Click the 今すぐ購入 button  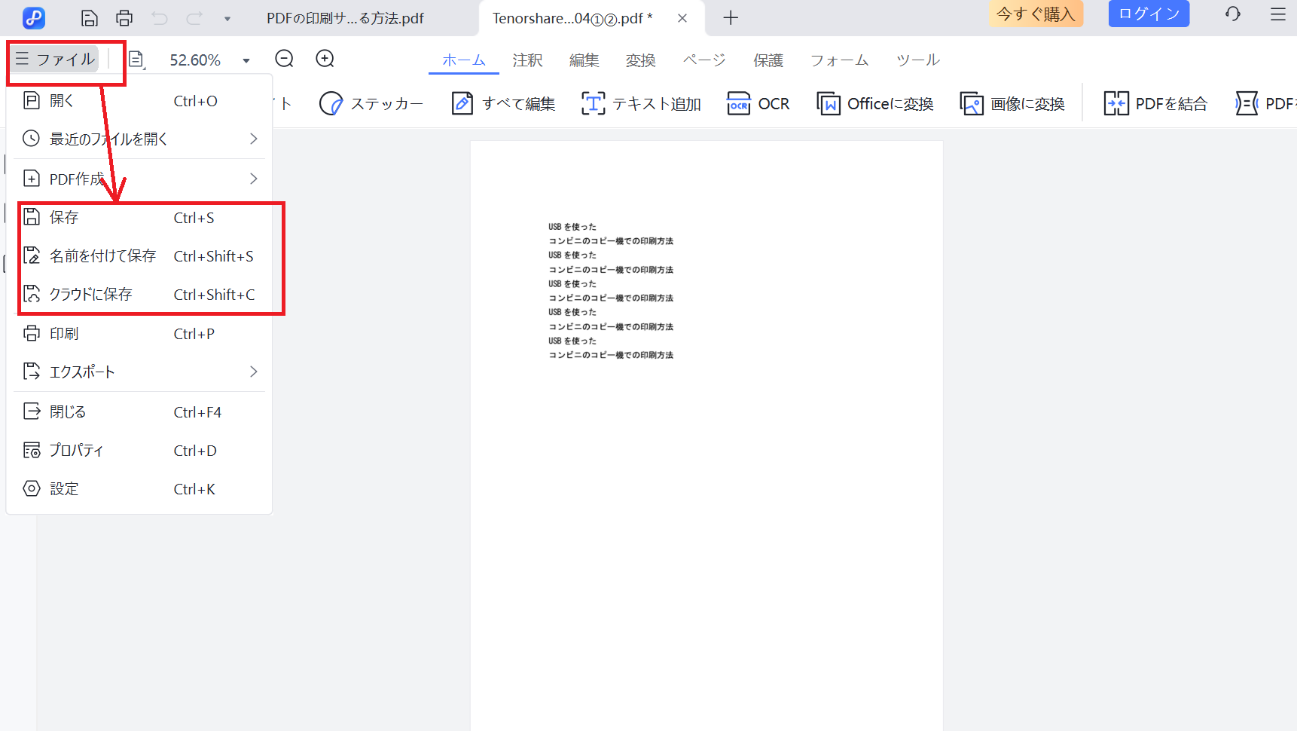pyautogui.click(x=1036, y=14)
